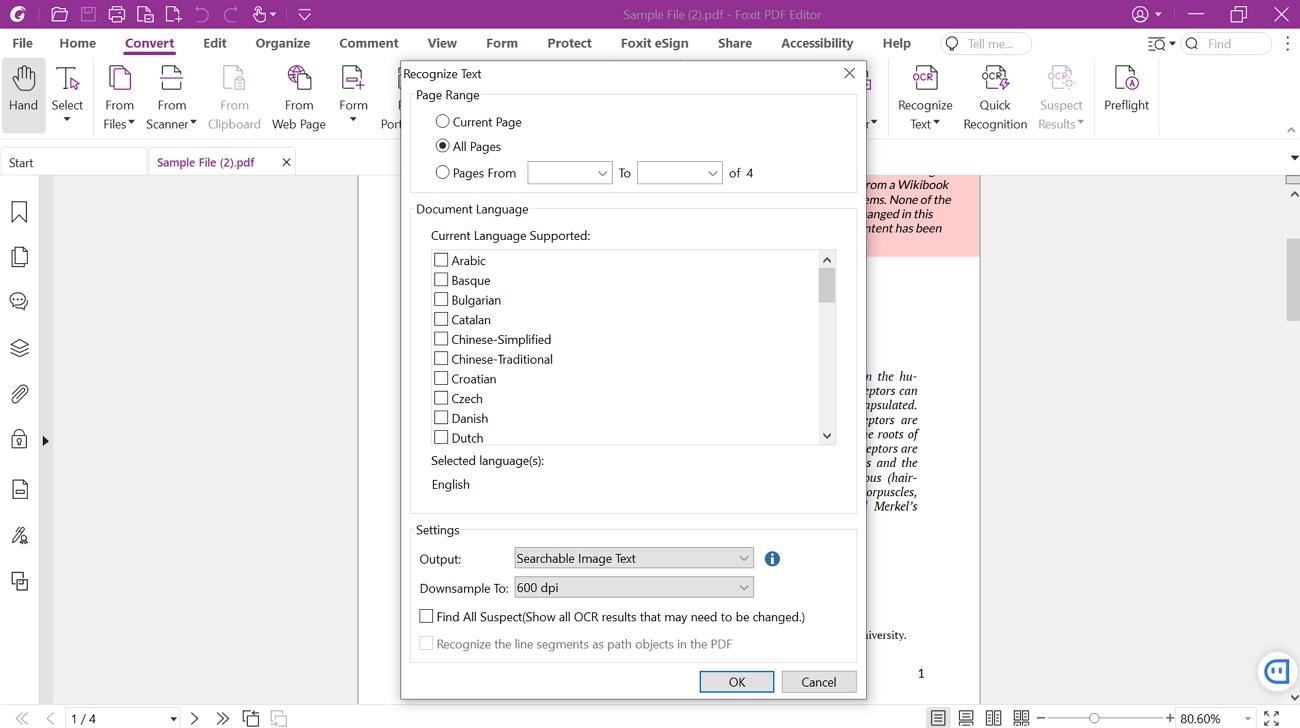
Task: Enable Find All Suspect checkbox
Action: pyautogui.click(x=426, y=616)
